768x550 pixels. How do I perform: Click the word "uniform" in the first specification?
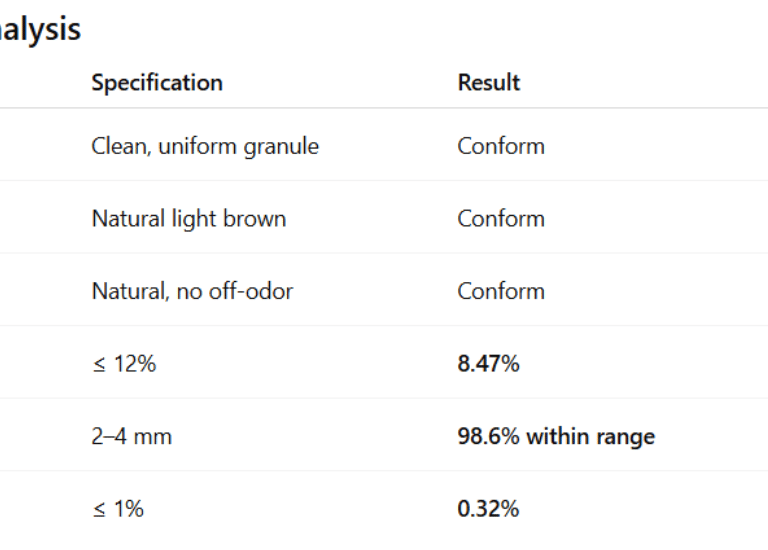[x=199, y=146]
